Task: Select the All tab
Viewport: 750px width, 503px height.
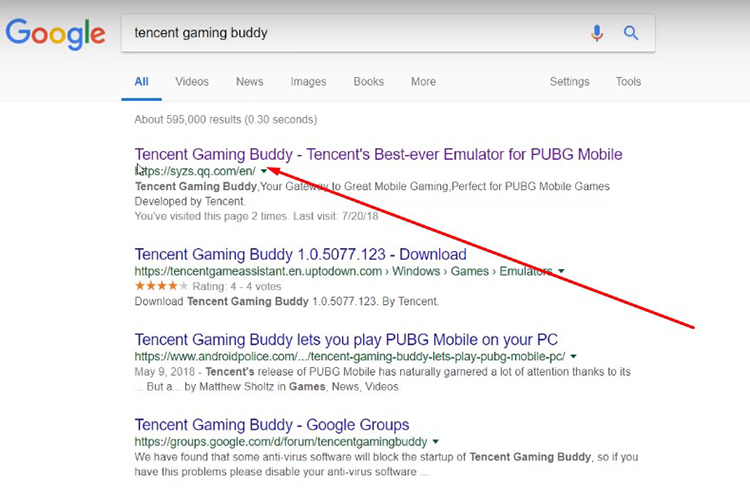Action: (x=141, y=82)
